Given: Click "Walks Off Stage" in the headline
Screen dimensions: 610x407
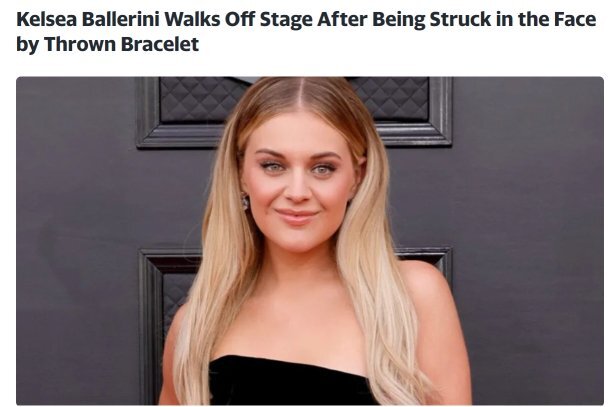Looking at the screenshot, I should [238, 20].
